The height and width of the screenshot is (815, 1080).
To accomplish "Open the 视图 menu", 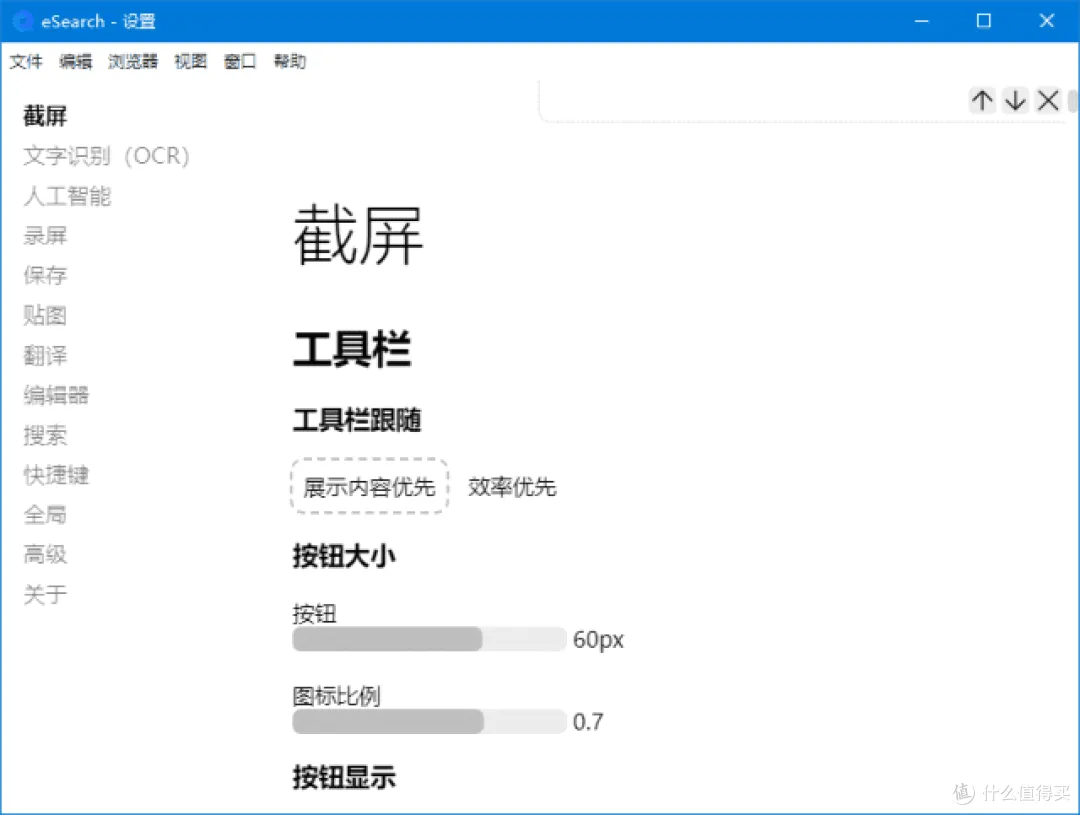I will tap(189, 61).
